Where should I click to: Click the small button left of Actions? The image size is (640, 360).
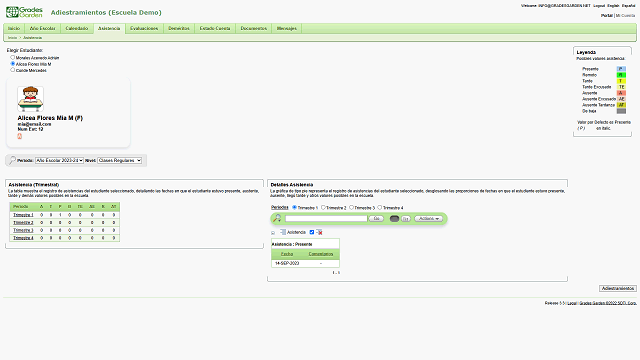click(x=406, y=219)
